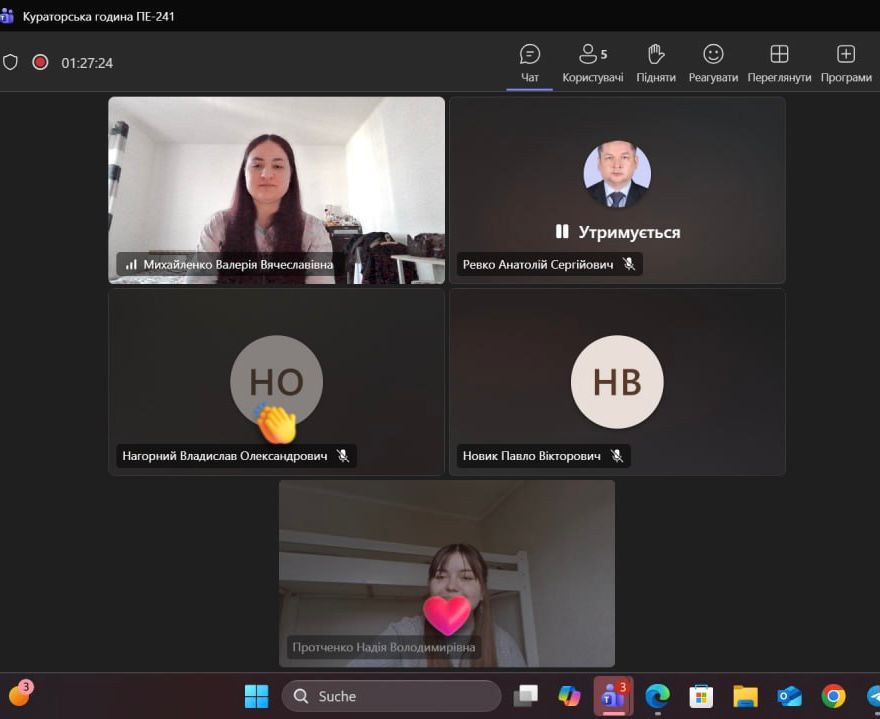The image size is (880, 719).
Task: Open the Чат (Chat) panel
Action: pyautogui.click(x=529, y=63)
